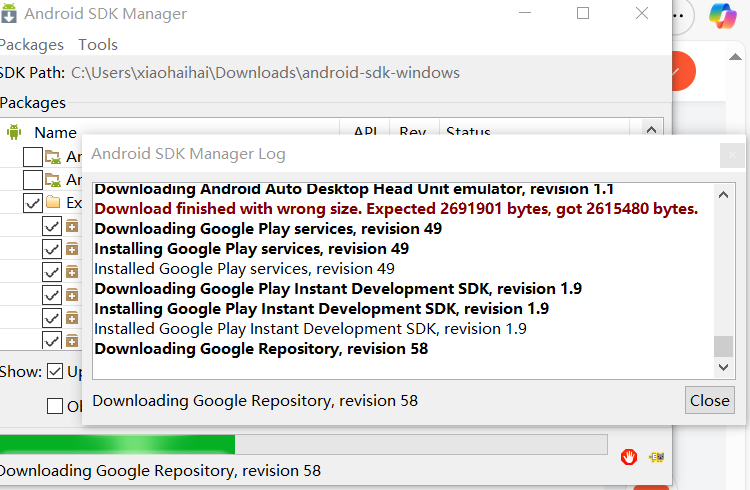Viewport: 750px width, 490px height.
Task: Click the red stop download hand icon
Action: coord(629,457)
